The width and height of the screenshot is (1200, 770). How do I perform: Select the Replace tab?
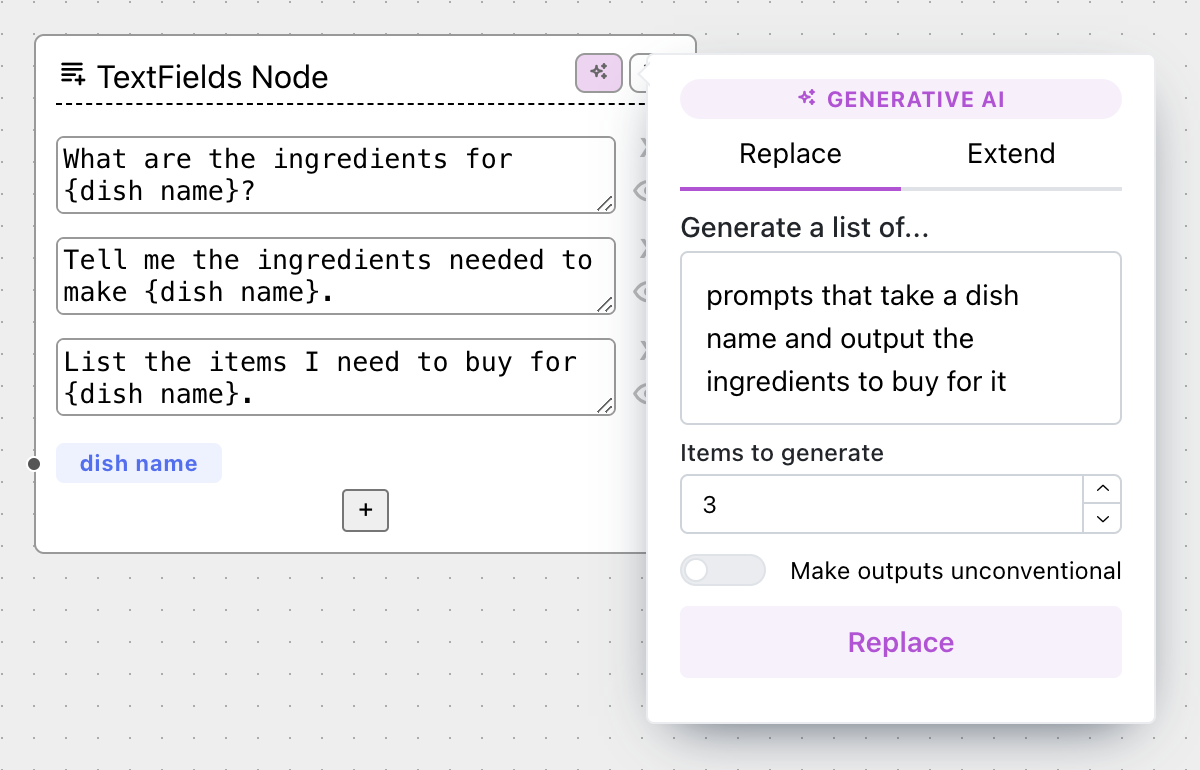[790, 154]
